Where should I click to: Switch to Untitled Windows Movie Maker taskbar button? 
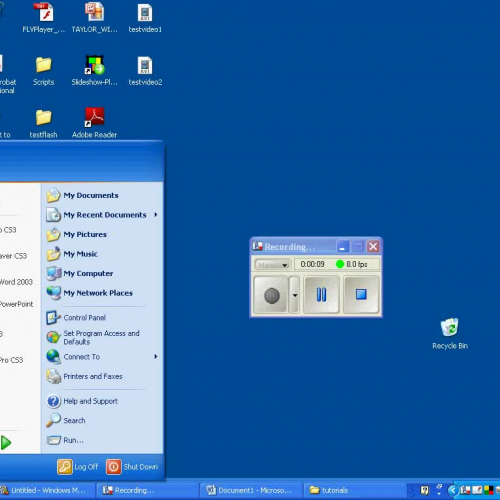(47, 490)
